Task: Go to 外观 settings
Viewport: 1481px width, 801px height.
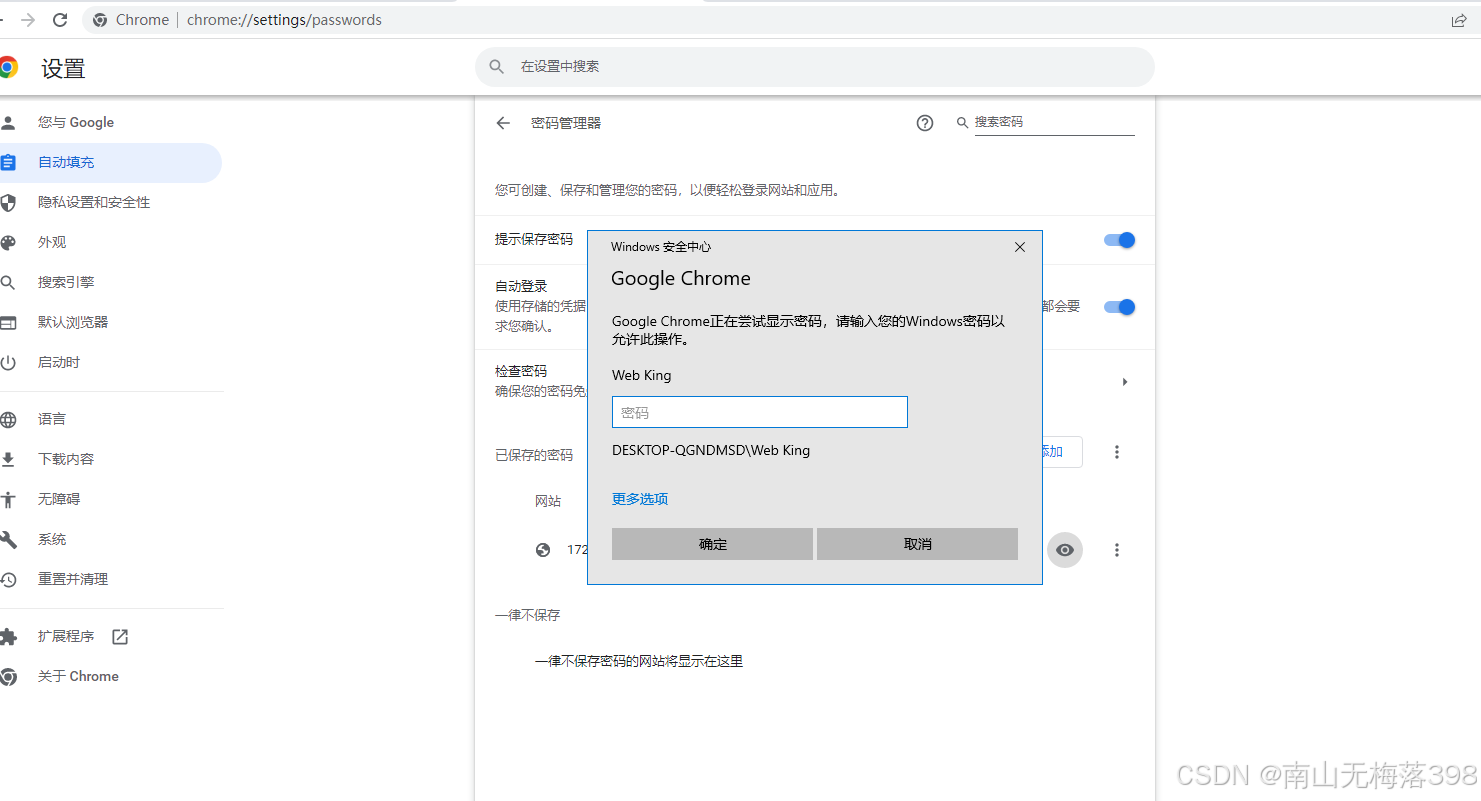Action: [x=52, y=242]
